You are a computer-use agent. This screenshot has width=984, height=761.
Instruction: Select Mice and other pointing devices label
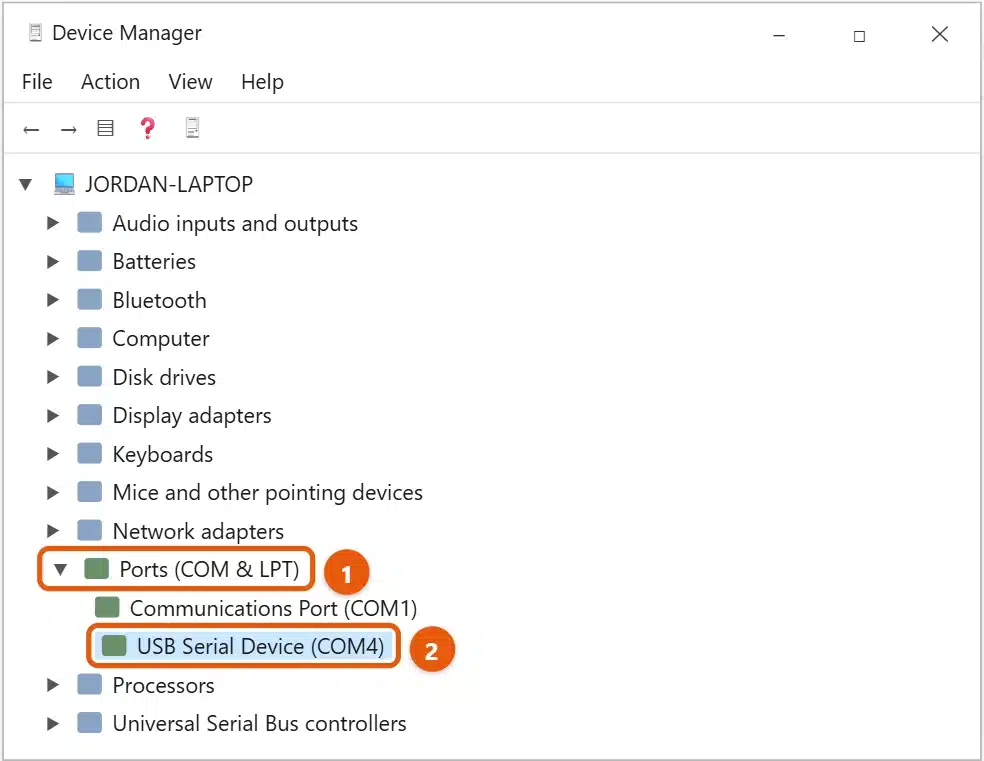(x=268, y=492)
